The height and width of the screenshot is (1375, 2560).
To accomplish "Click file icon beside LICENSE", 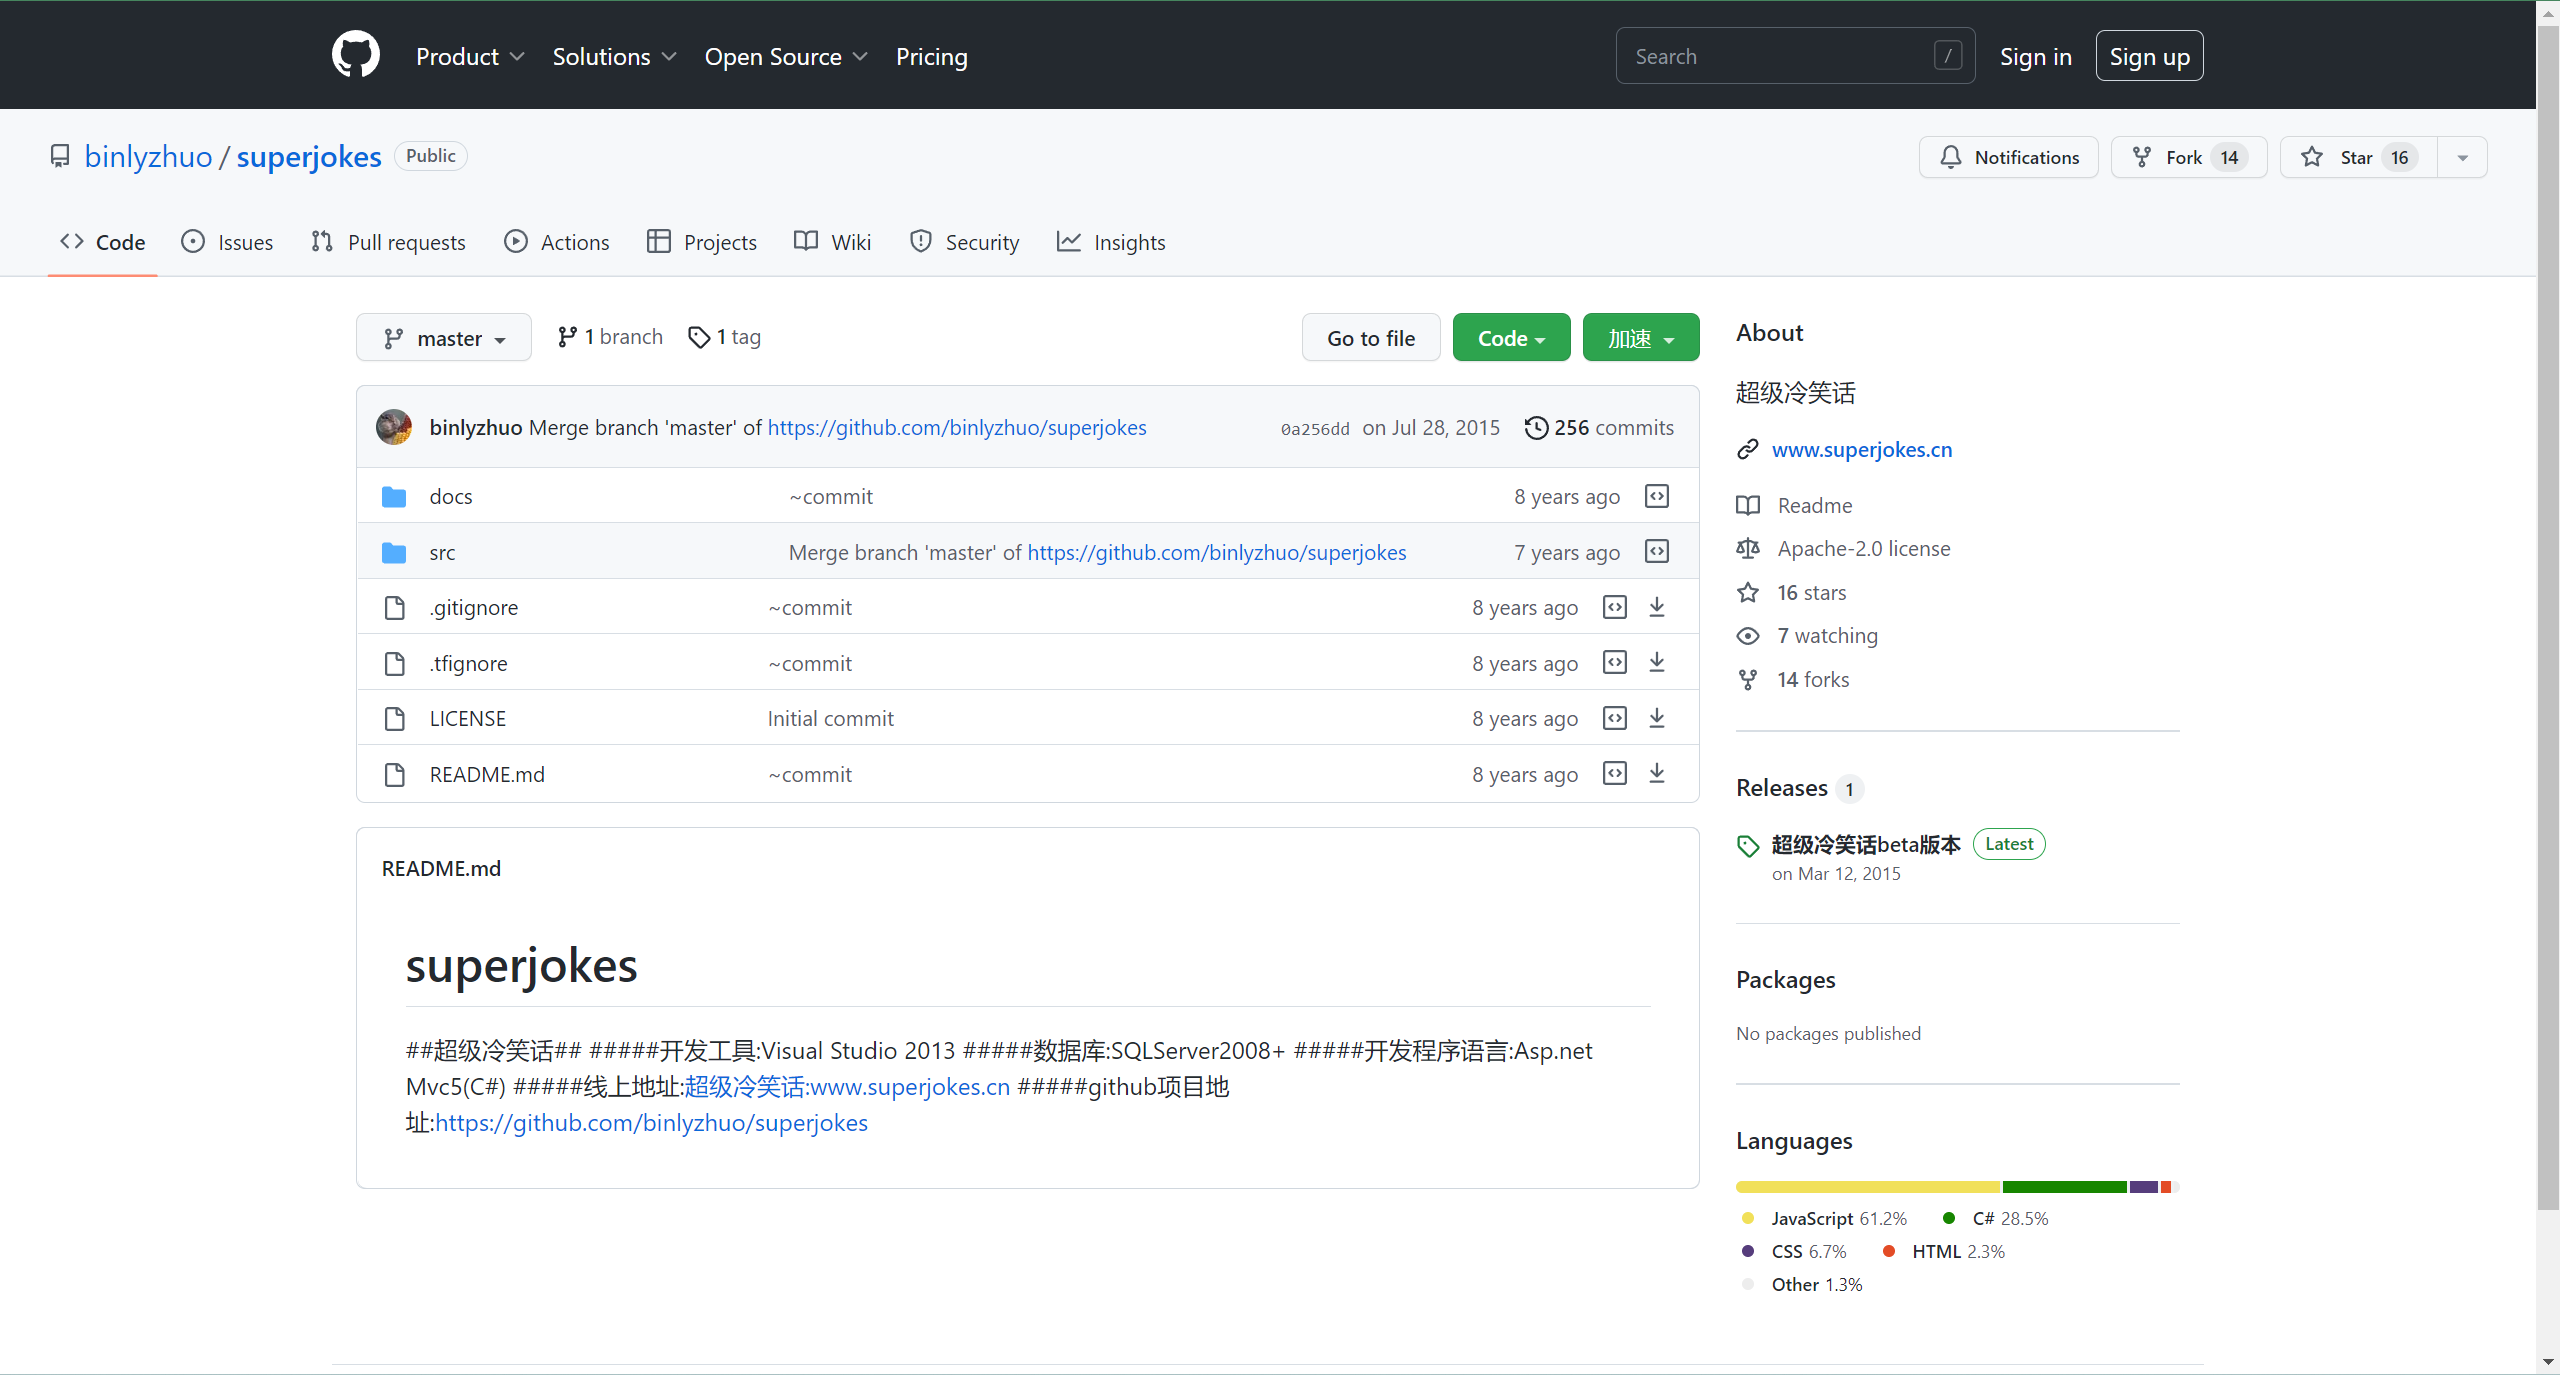I will pos(395,719).
